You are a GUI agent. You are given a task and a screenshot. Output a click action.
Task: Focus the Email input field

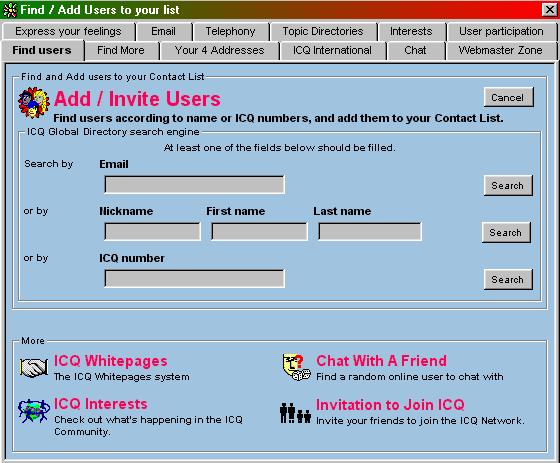click(195, 185)
